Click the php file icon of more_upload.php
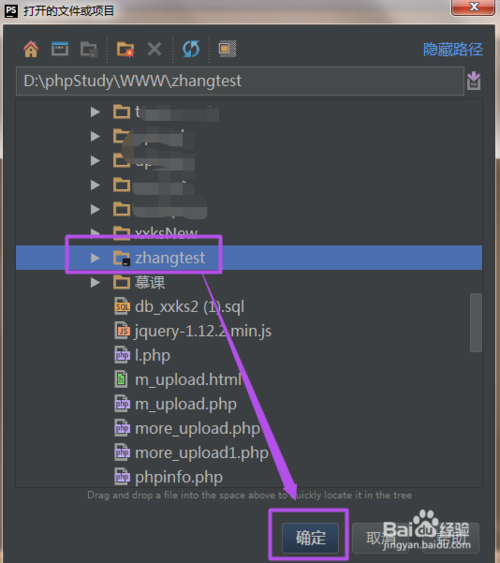Image resolution: width=500 pixels, height=563 pixels. (122, 428)
